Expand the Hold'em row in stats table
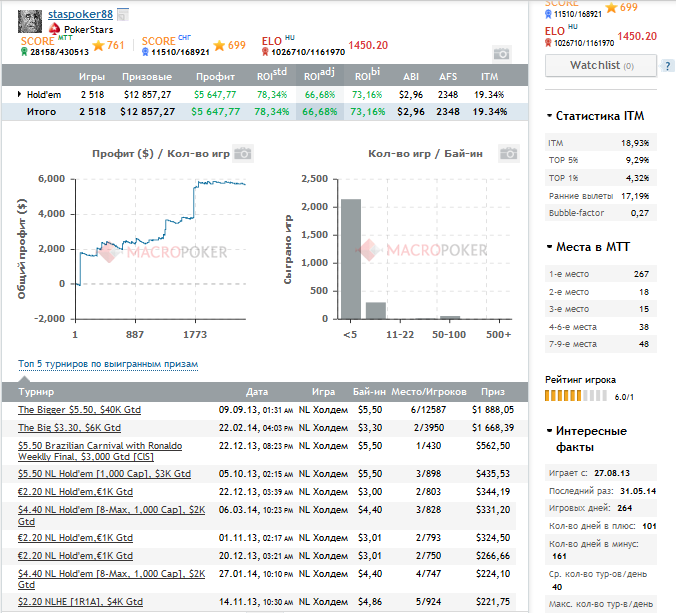Screen dimensions: 676x613 [21, 94]
